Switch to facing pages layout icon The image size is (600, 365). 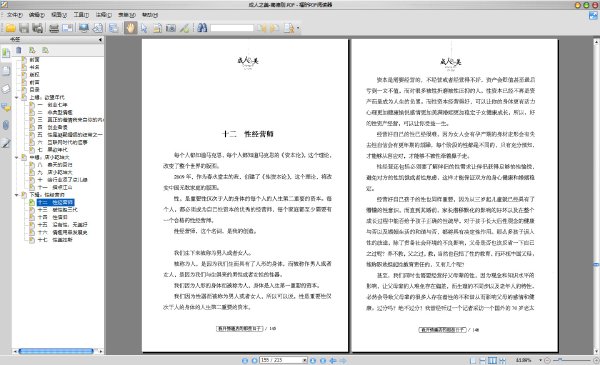[x=492, y=360]
